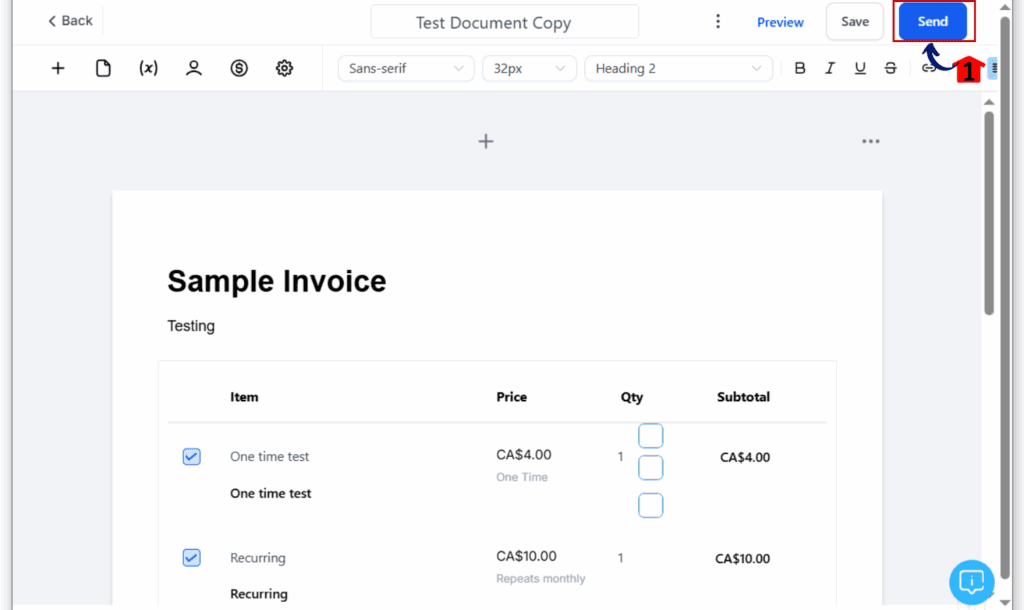Screen dimensions: 1024x610
Task: Open the canvas three-dot options menu
Action: 871,141
